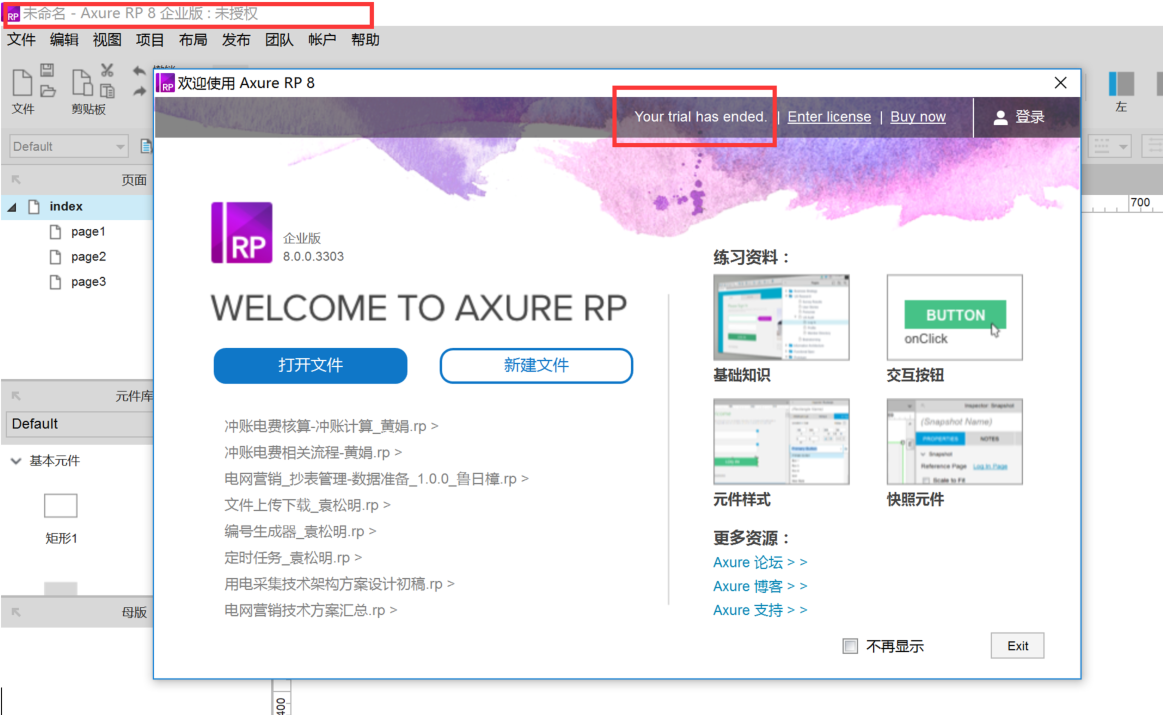Viewport: 1163px width, 715px height.
Task: Open the Axure 论坛 link
Action: [760, 562]
